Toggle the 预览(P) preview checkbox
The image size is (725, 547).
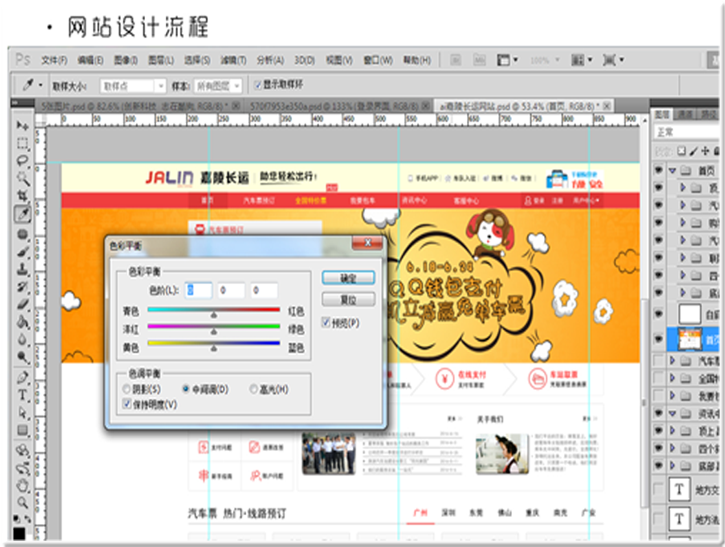[327, 323]
